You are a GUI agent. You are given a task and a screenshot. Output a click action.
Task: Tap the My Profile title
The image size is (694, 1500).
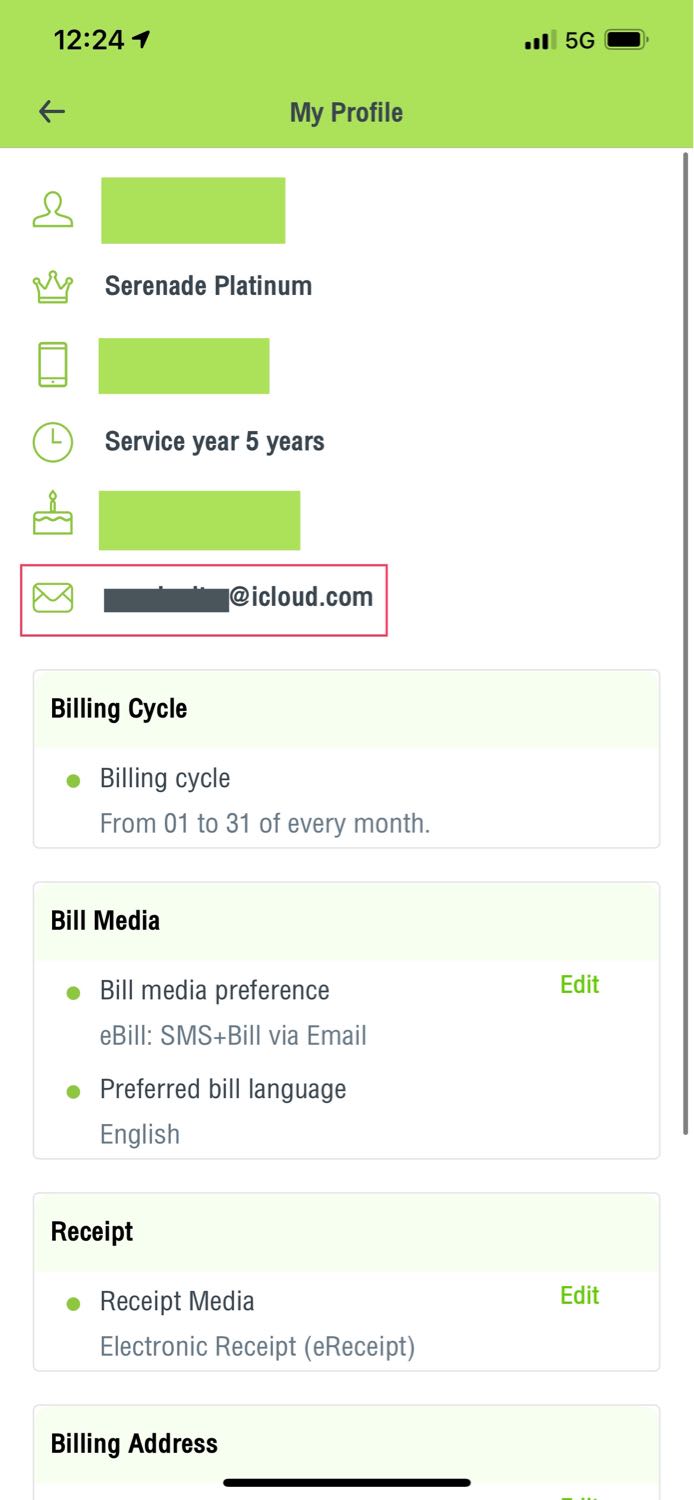click(x=346, y=112)
